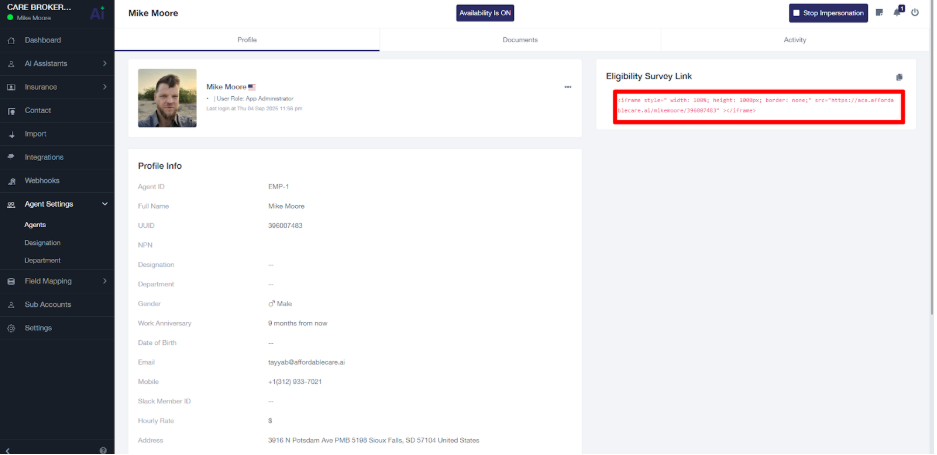Screen dimensions: 937x455
Task: Click the Import icon in sidebar
Action: [x=11, y=134]
